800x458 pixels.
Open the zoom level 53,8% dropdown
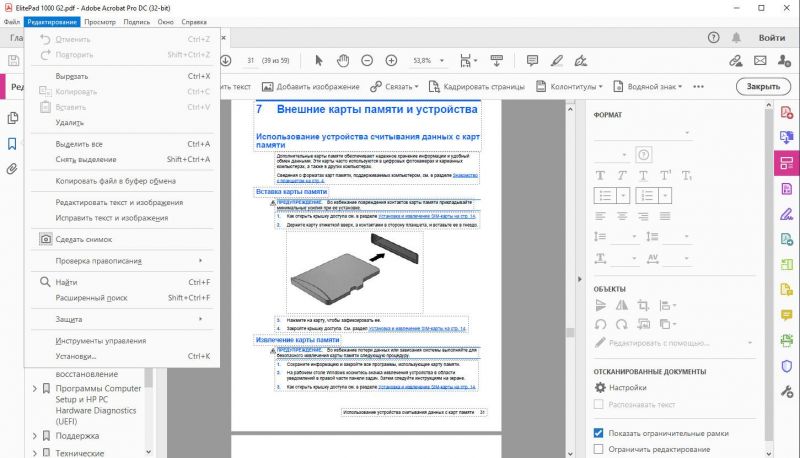pyautogui.click(x=442, y=61)
